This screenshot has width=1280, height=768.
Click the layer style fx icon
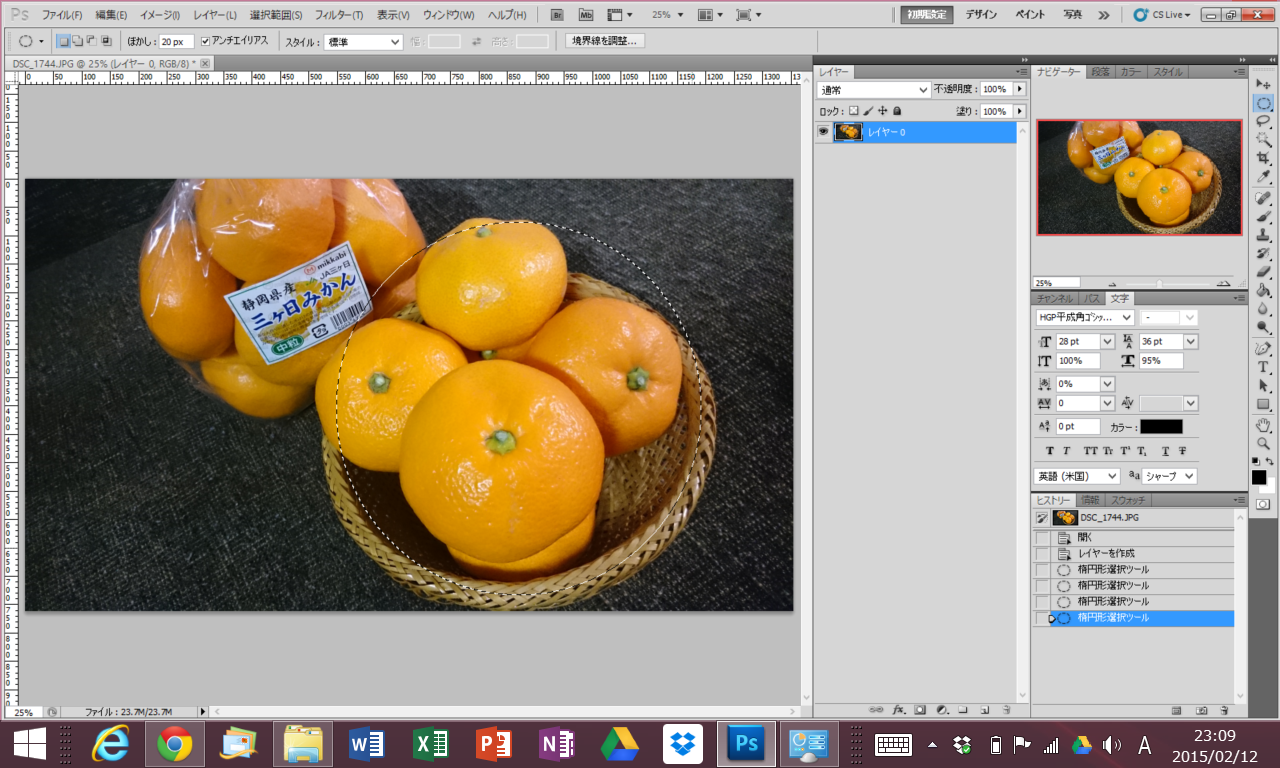[899, 710]
